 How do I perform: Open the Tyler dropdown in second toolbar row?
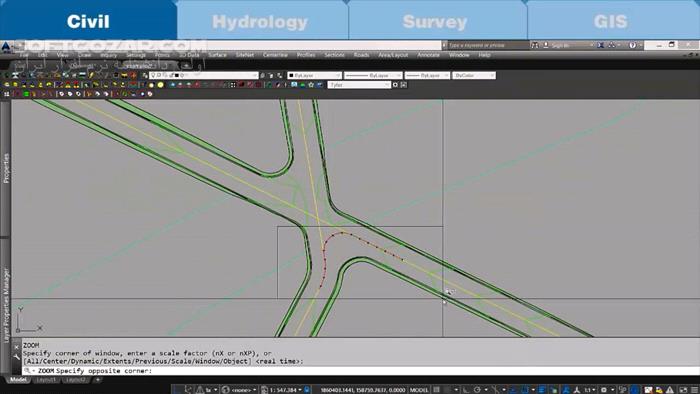[x=359, y=85]
